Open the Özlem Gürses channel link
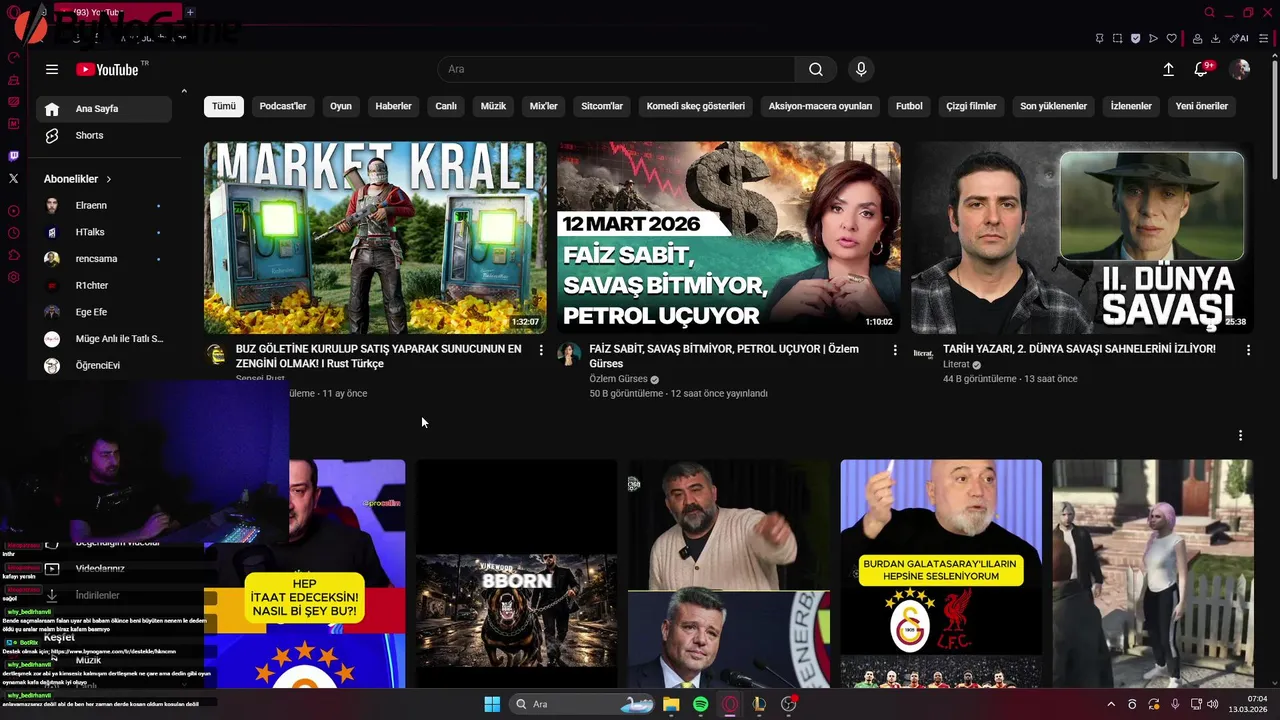Screen dimensions: 1280x720 [618, 379]
